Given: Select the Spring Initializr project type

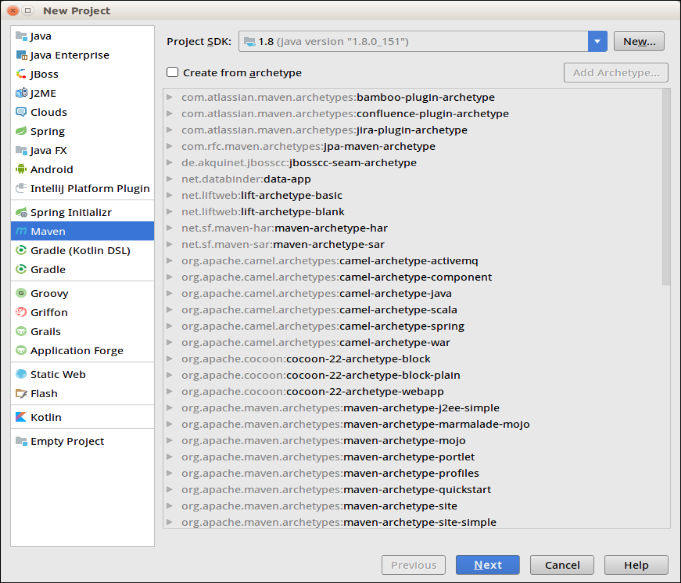Looking at the screenshot, I should tap(70, 212).
